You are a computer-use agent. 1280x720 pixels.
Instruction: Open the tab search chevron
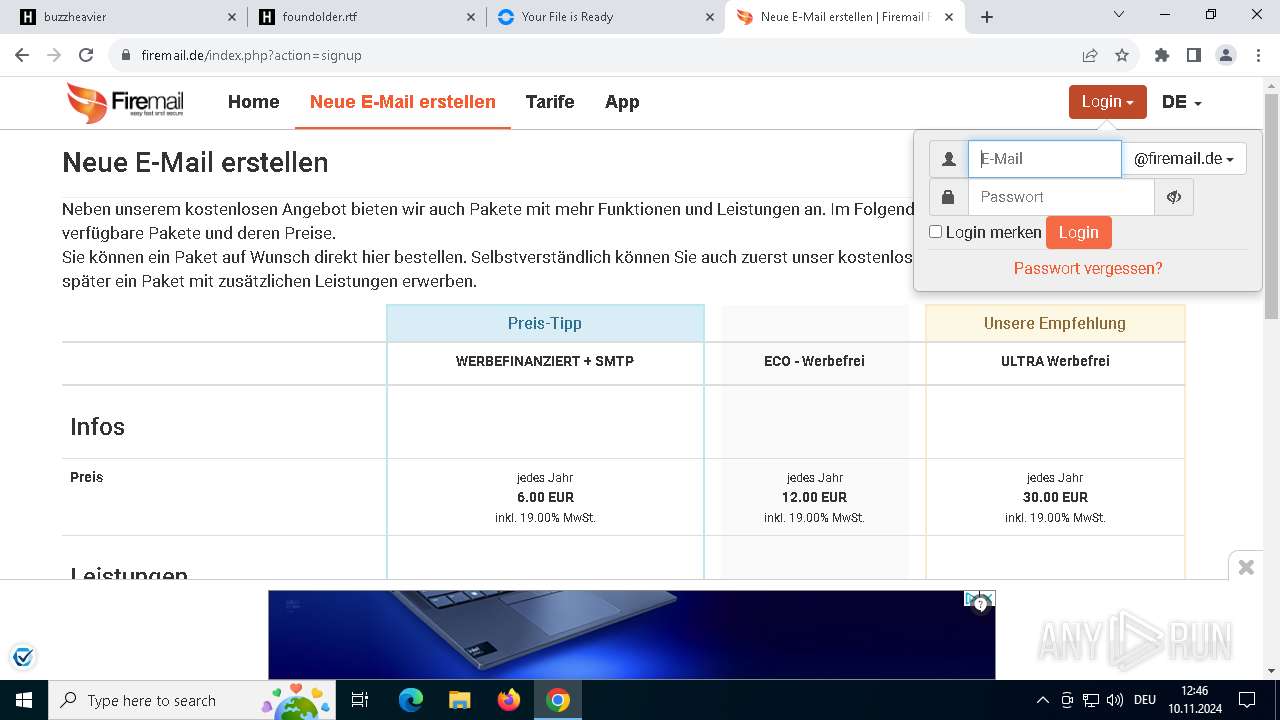1119,15
